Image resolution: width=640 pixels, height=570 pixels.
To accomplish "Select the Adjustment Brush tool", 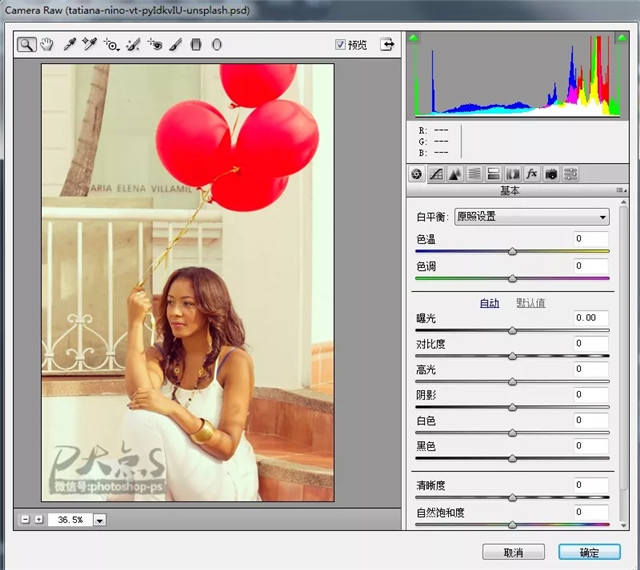I will [x=175, y=45].
